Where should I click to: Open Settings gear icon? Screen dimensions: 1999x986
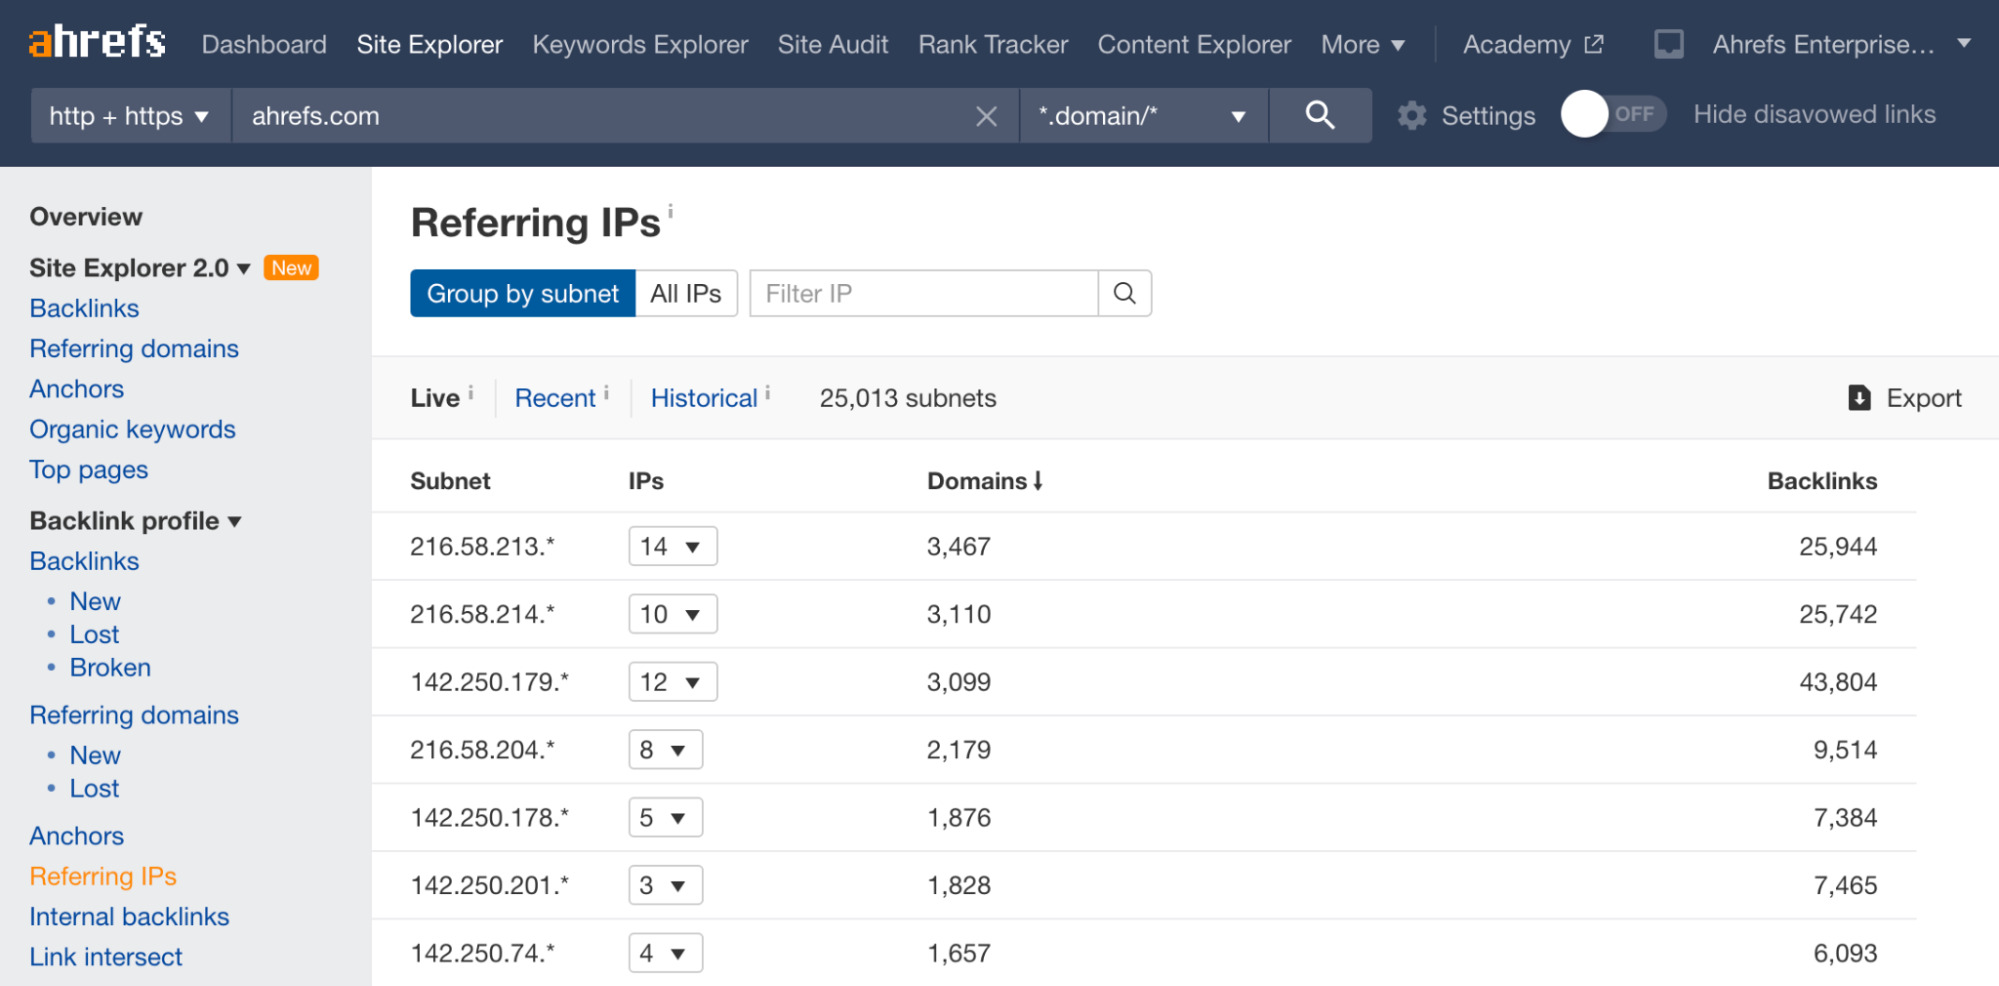pyautogui.click(x=1412, y=116)
